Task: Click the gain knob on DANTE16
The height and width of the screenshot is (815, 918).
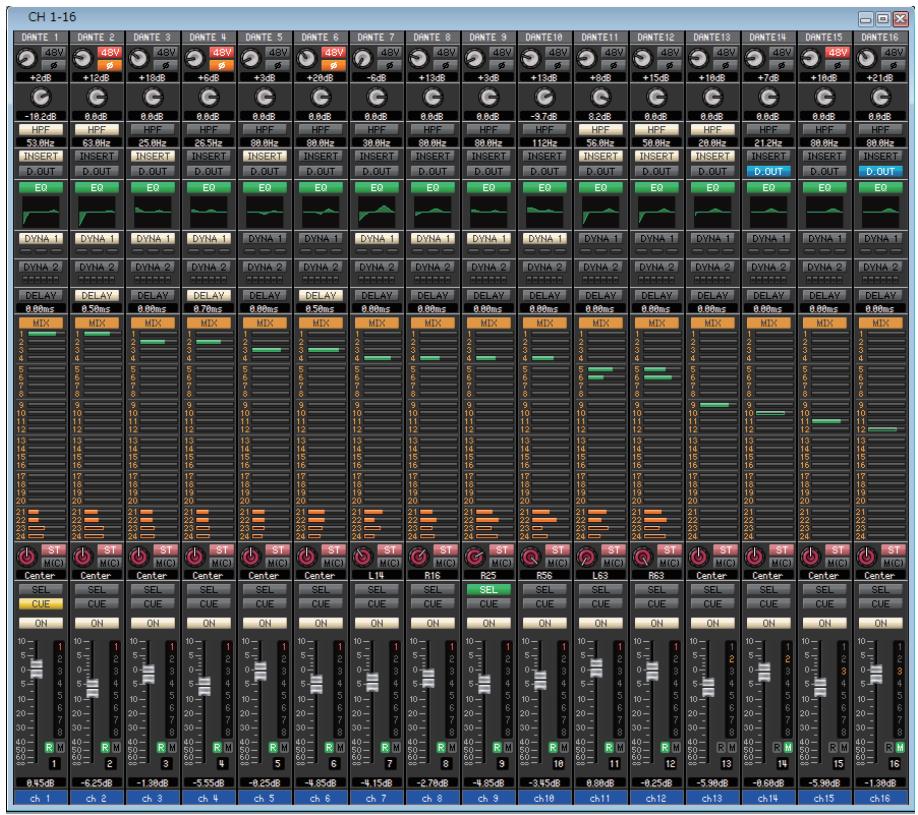Action: (866, 59)
